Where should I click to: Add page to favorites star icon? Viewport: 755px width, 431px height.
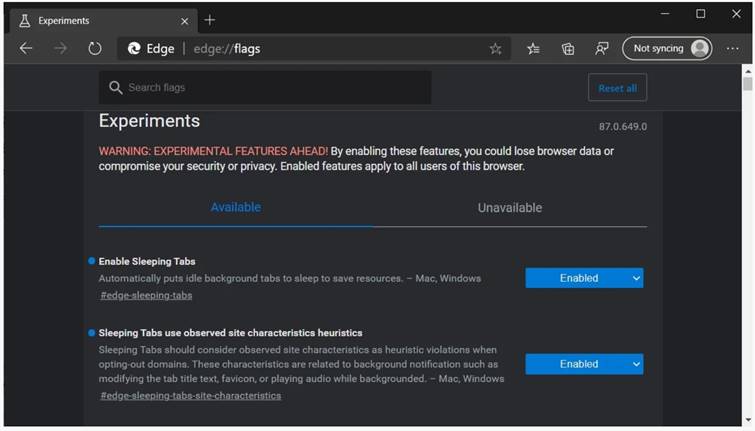[495, 49]
